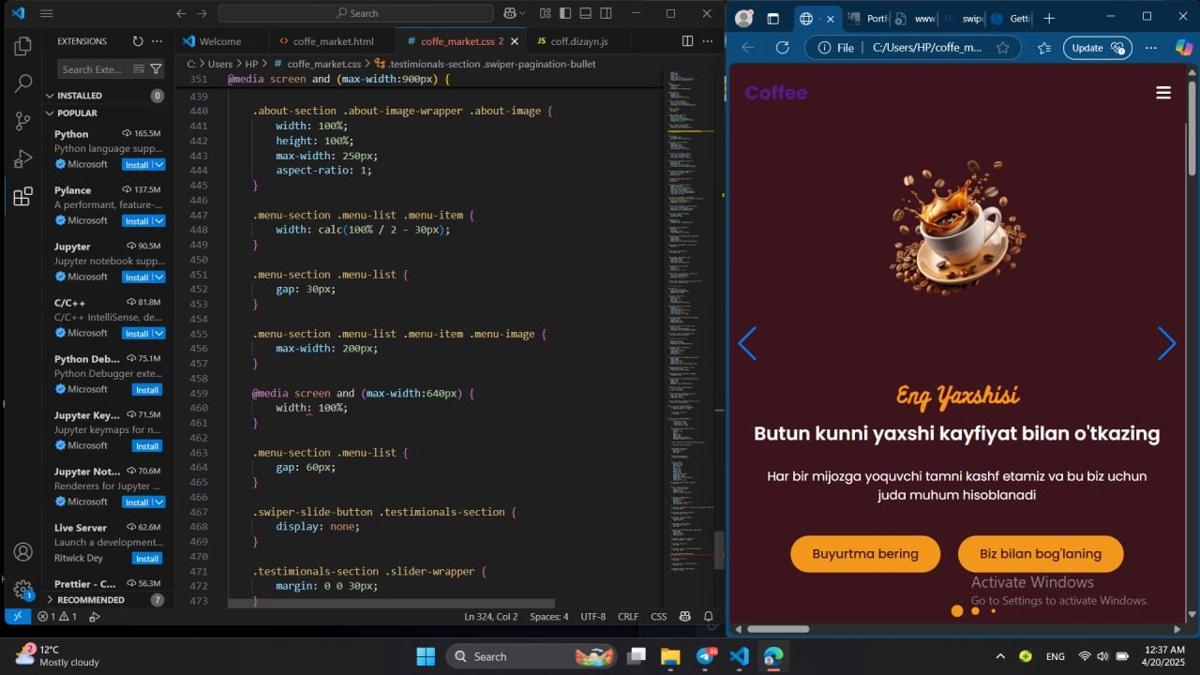Open the Search view in activity bar
1200x675 pixels.
pos(23,84)
